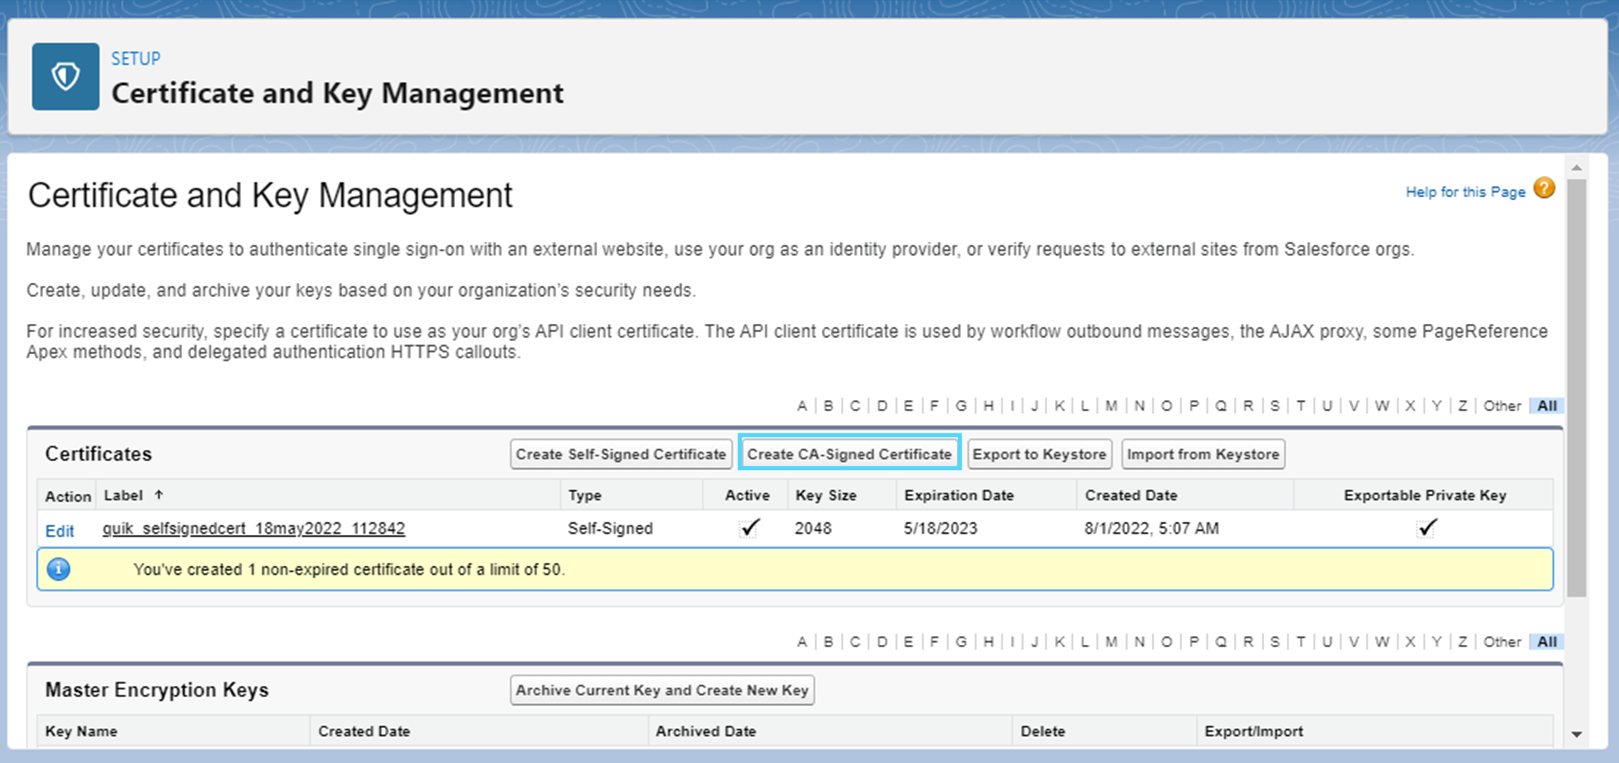Click Archive Current Key and Create New Key

[x=662, y=690]
